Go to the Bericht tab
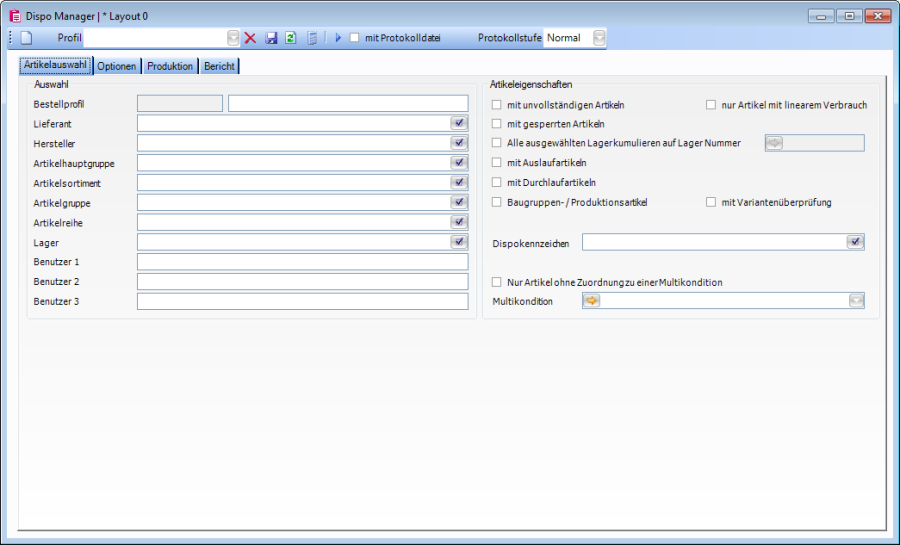 tap(220, 66)
